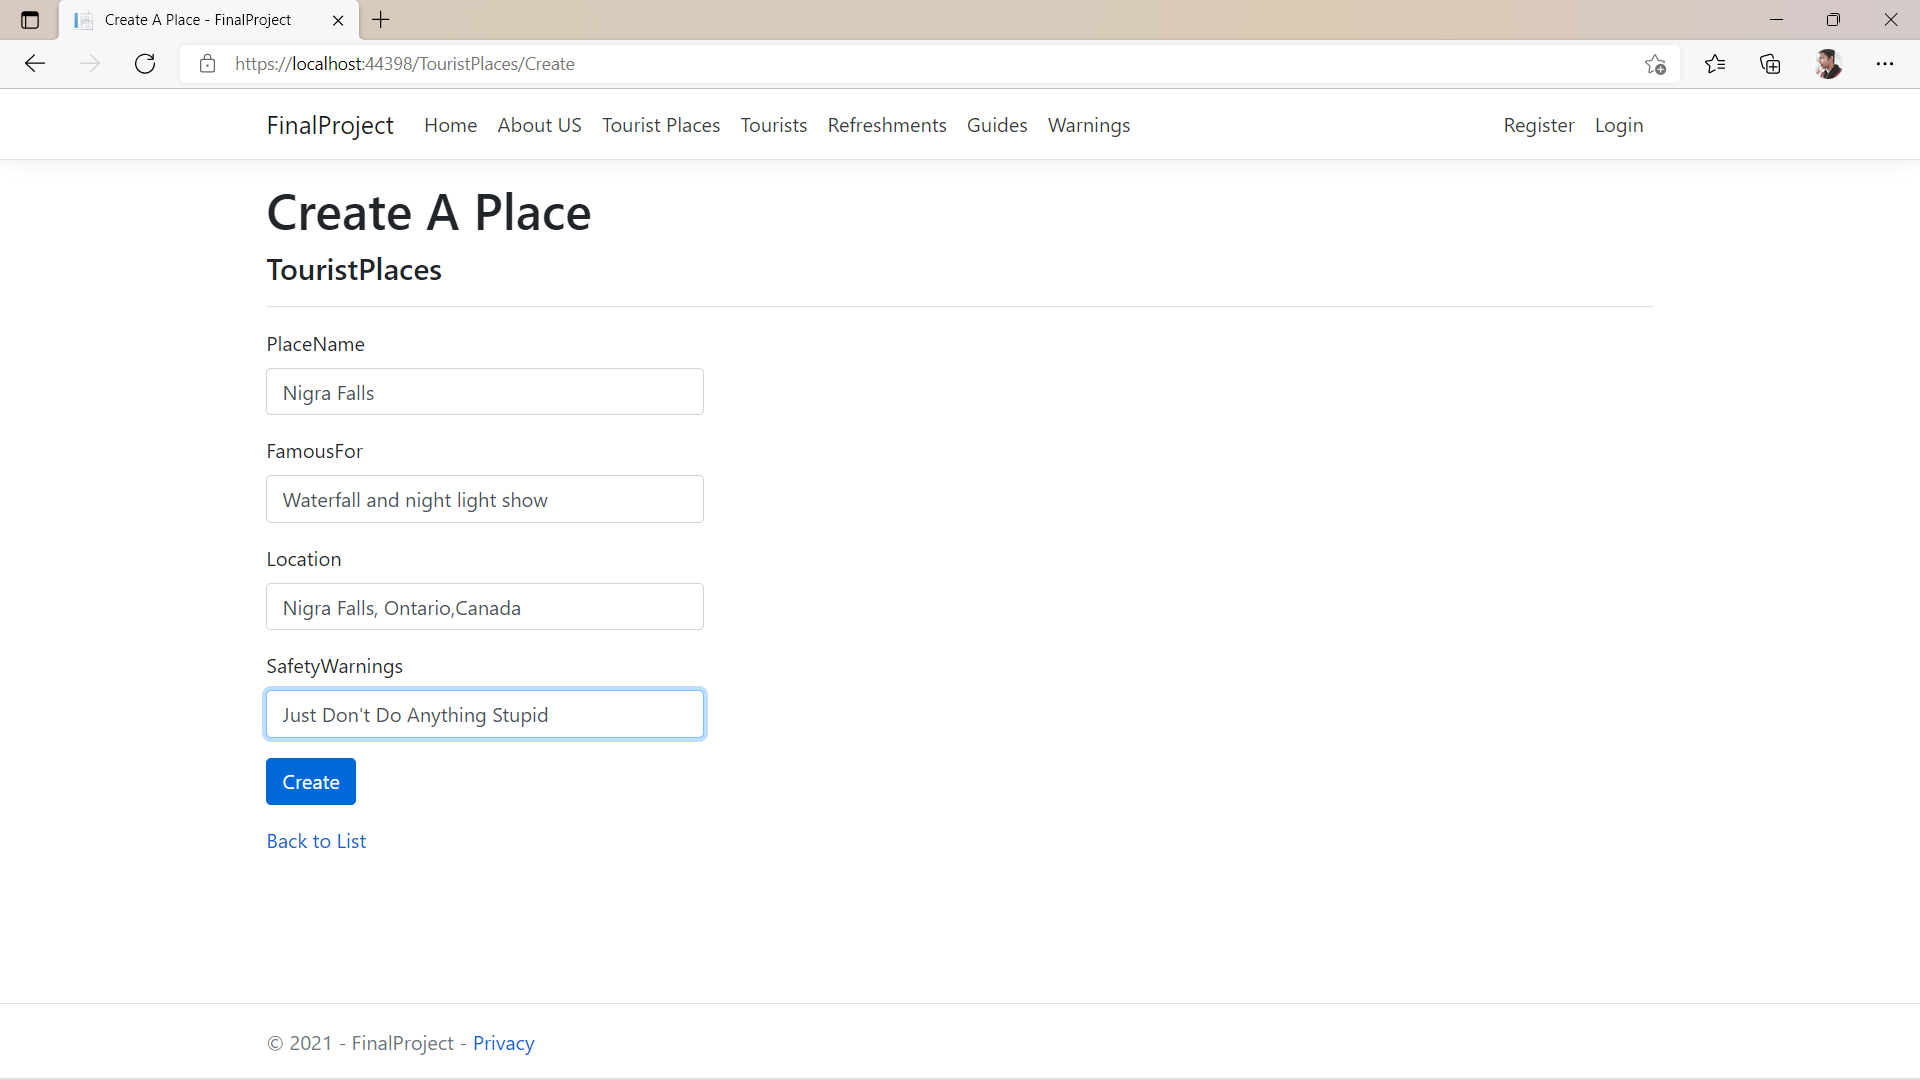Screen dimensions: 1920x1080
Task: Follow the Back to List link
Action: (x=316, y=840)
